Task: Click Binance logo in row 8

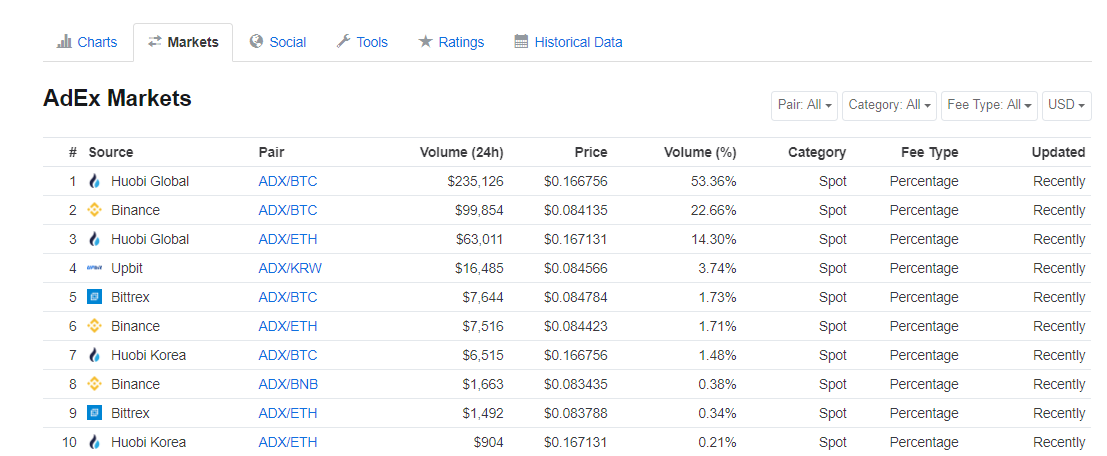Action: click(x=95, y=384)
